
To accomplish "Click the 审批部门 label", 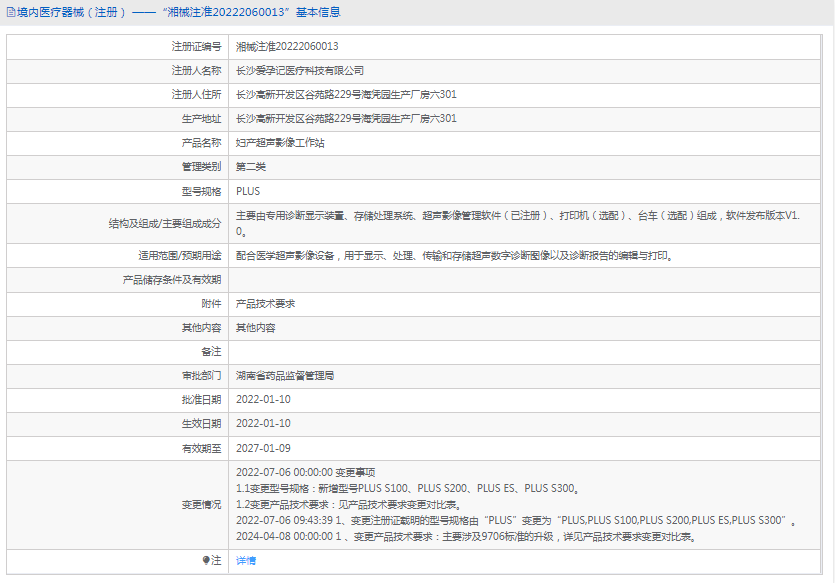I will [201, 375].
